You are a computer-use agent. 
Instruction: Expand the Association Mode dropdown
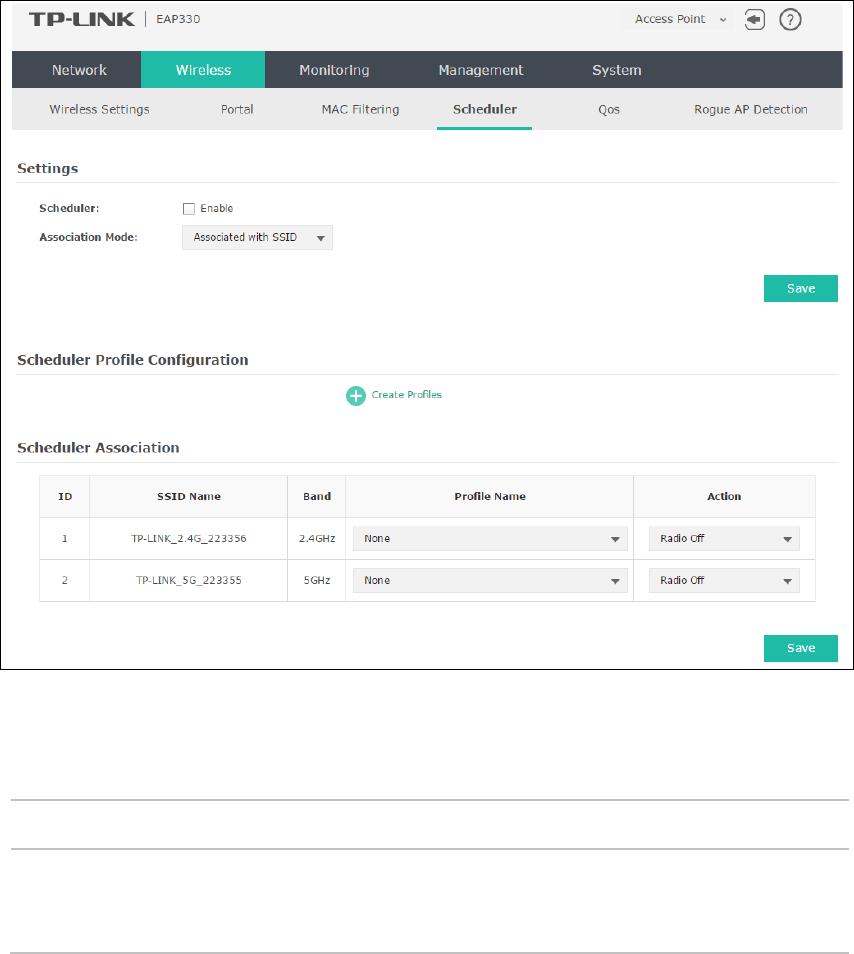pyautogui.click(x=257, y=237)
